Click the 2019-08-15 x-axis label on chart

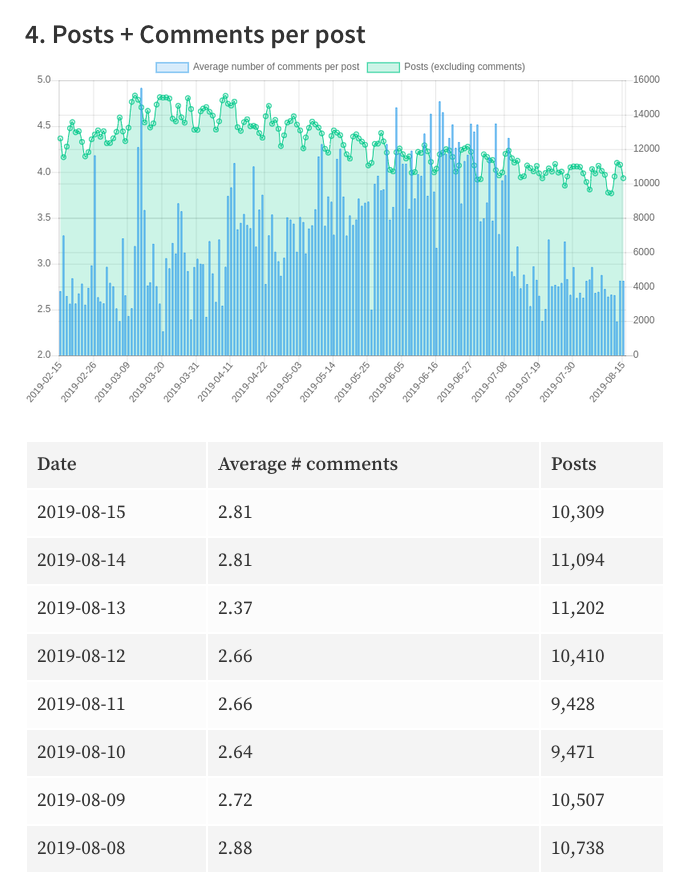coord(608,382)
